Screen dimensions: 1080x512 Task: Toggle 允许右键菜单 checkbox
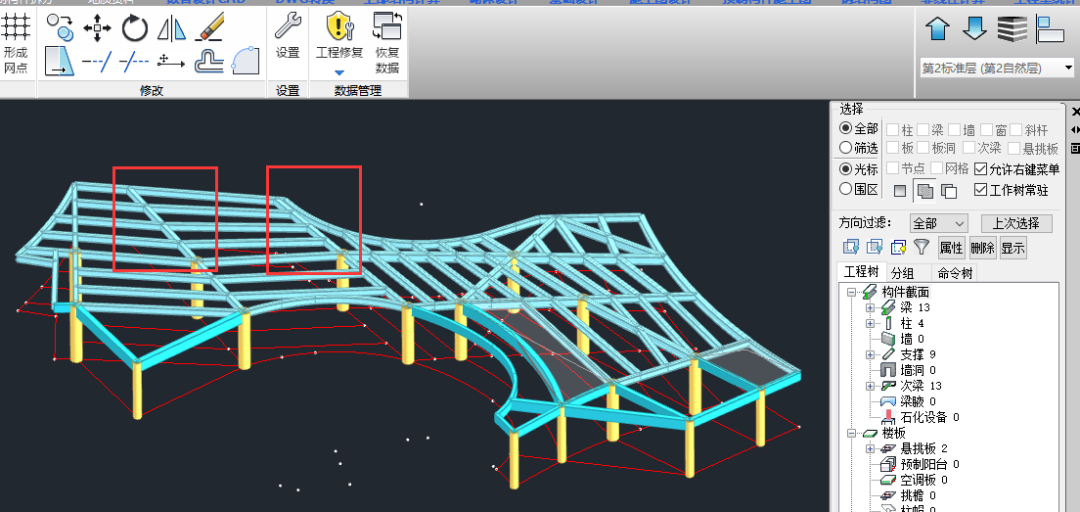(980, 169)
